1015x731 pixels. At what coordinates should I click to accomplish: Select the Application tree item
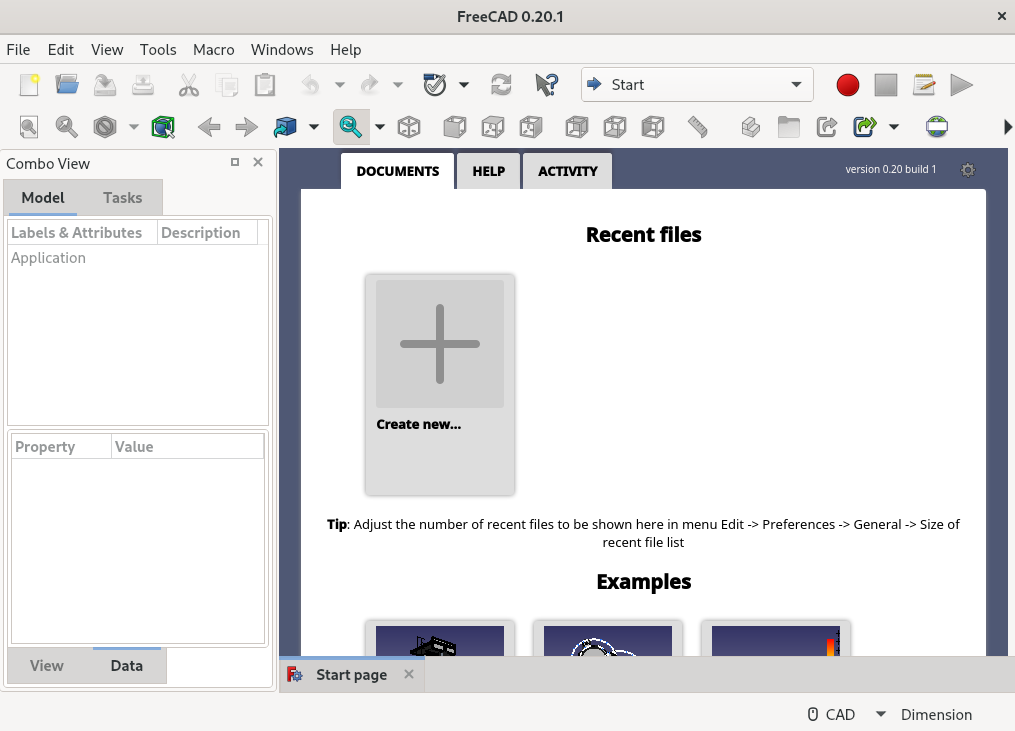pos(48,258)
